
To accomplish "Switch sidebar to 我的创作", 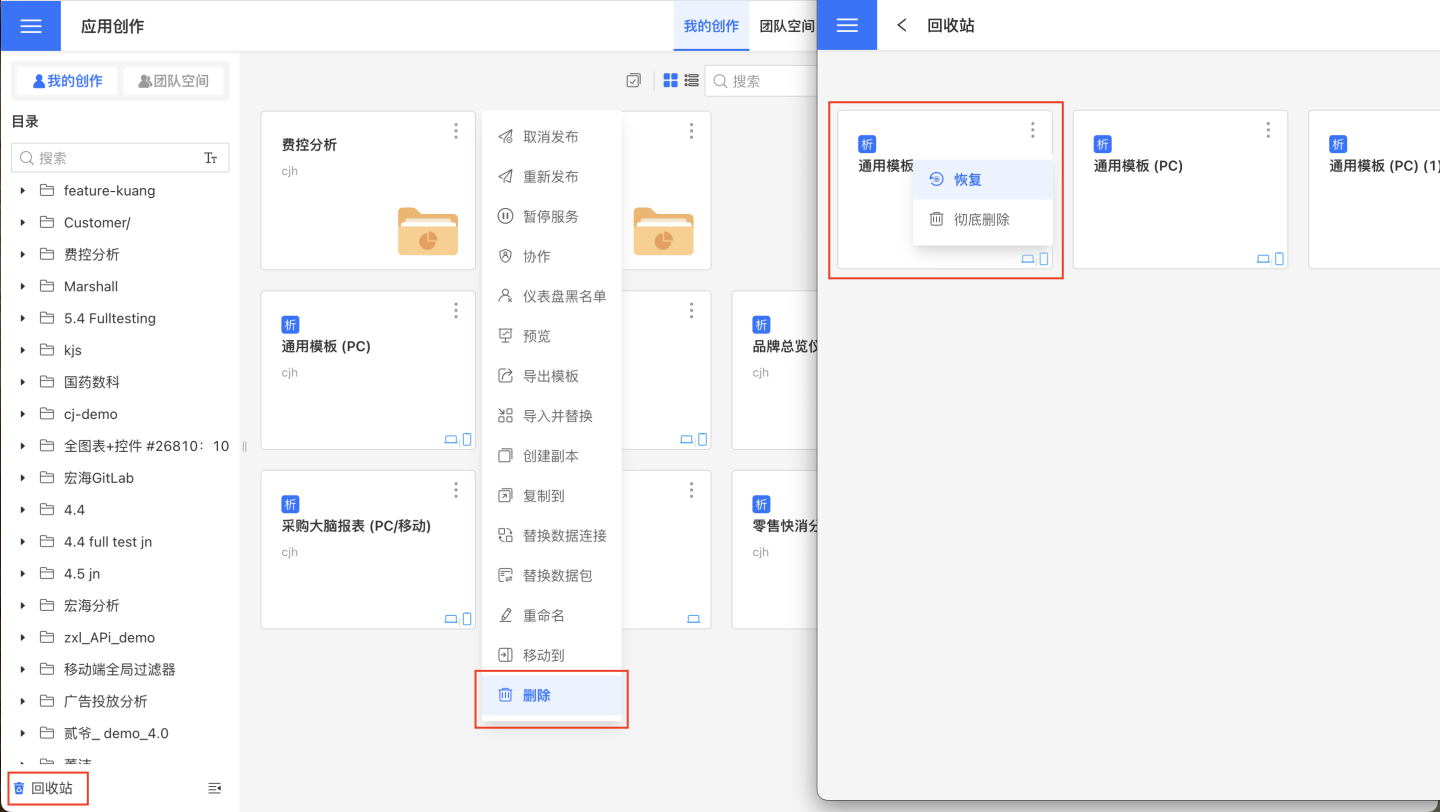I will coord(67,81).
